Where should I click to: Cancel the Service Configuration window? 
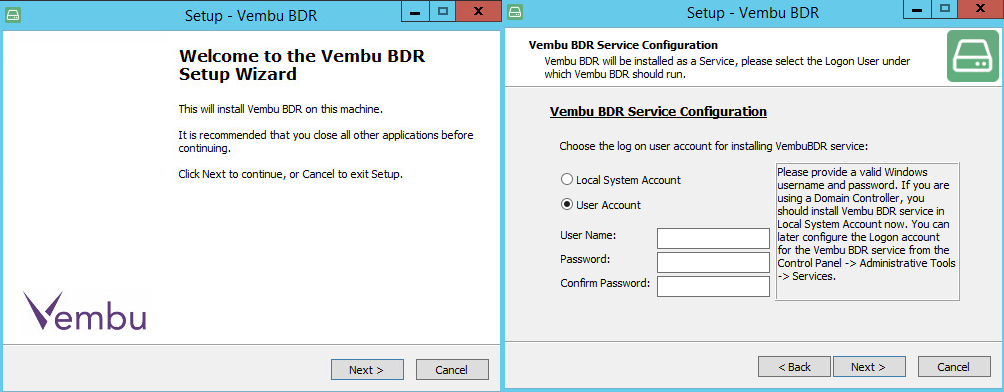(954, 366)
